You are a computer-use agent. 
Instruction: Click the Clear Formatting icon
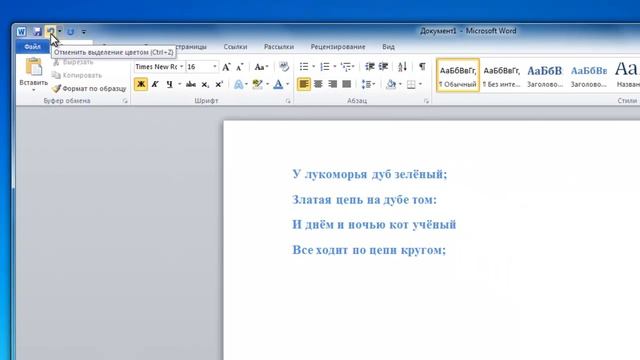(284, 67)
